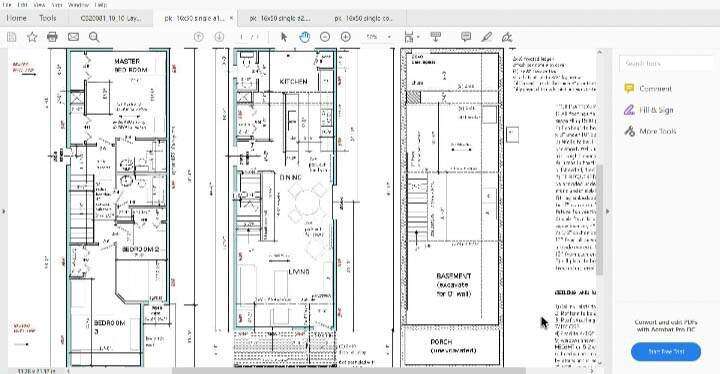Screen dimensions: 720x374
Task: Click the Start Free Trial button
Action: click(x=666, y=351)
